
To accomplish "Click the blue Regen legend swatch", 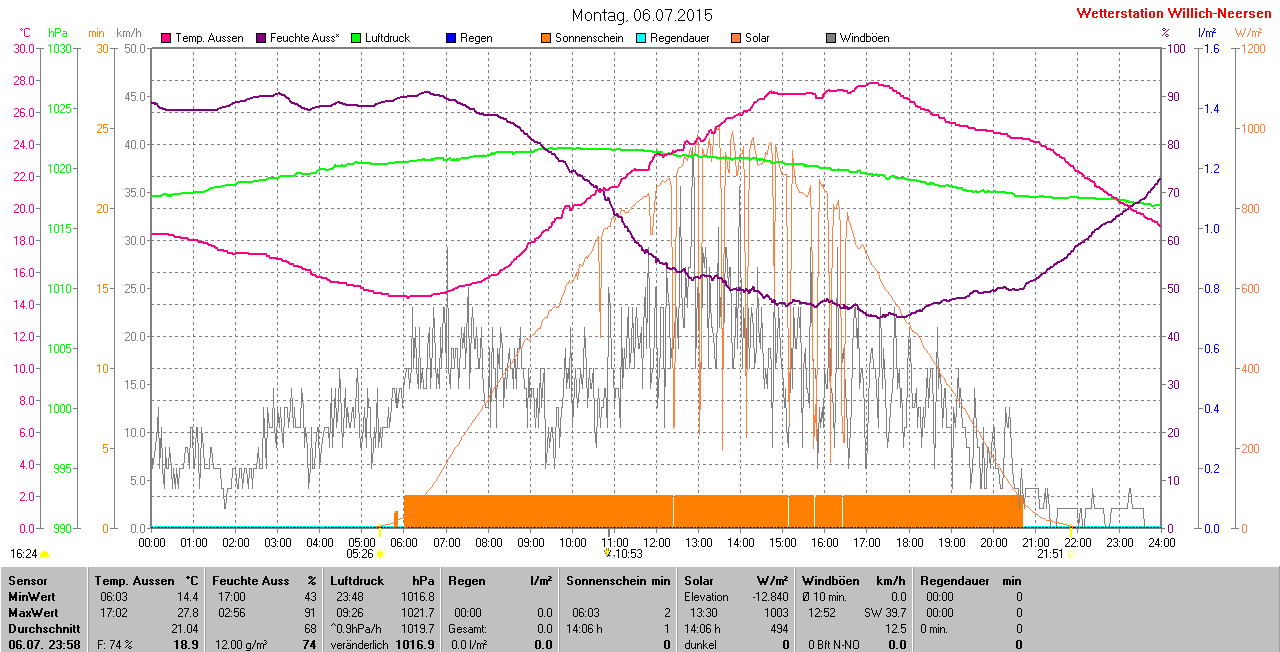I will click(x=451, y=38).
